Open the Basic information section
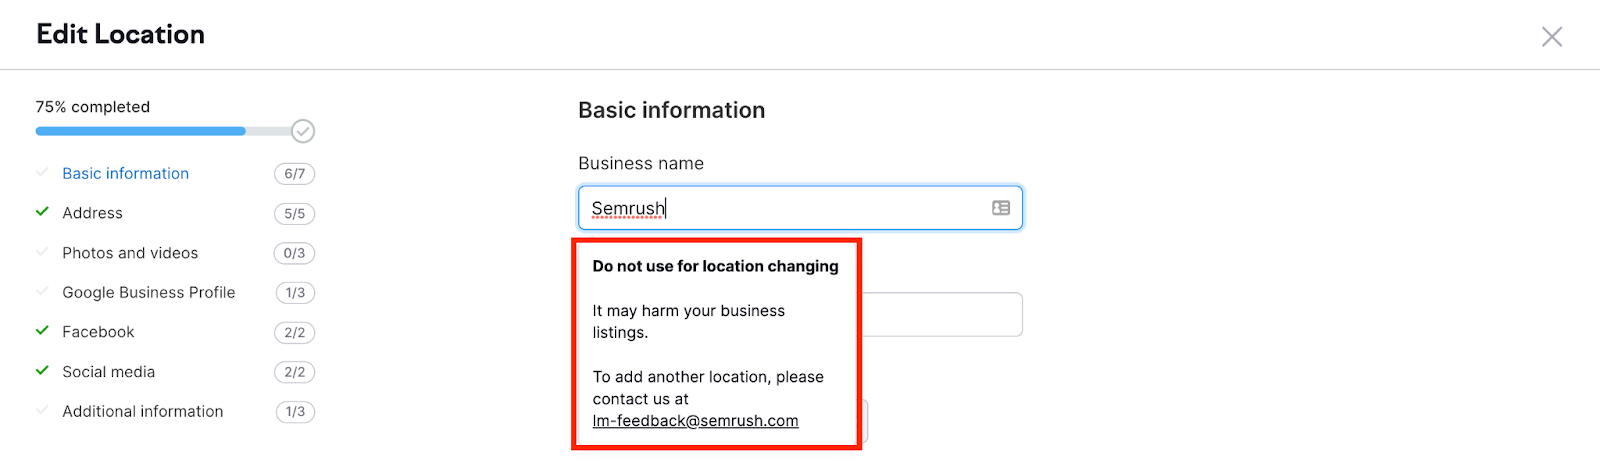The height and width of the screenshot is (463, 1600). 125,174
